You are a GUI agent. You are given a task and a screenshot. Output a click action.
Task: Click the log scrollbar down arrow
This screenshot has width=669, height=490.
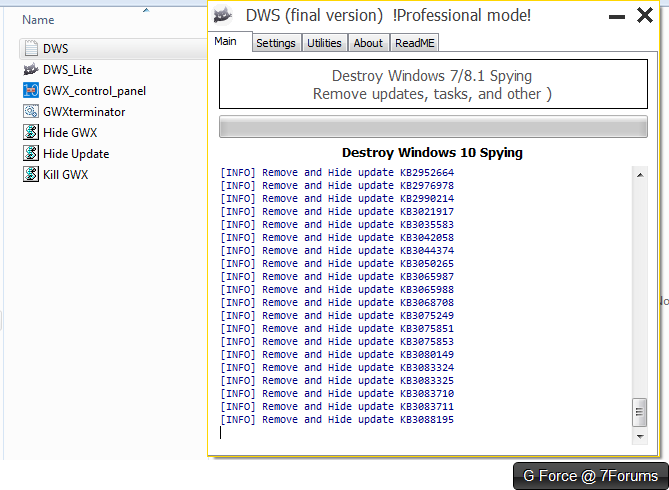640,436
